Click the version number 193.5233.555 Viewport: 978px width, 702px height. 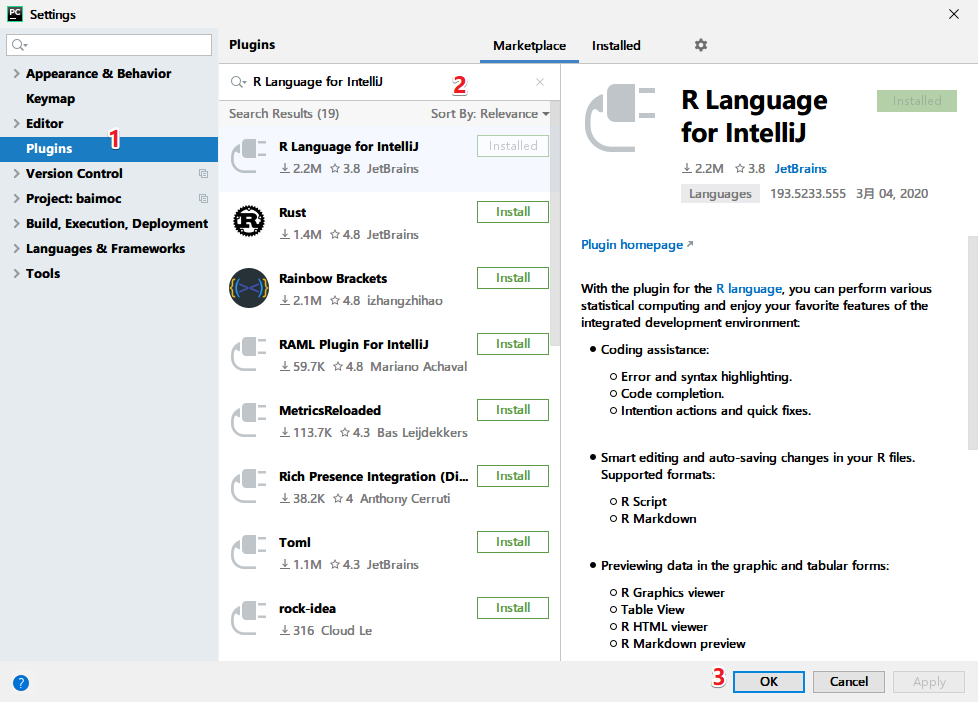pyautogui.click(x=808, y=194)
